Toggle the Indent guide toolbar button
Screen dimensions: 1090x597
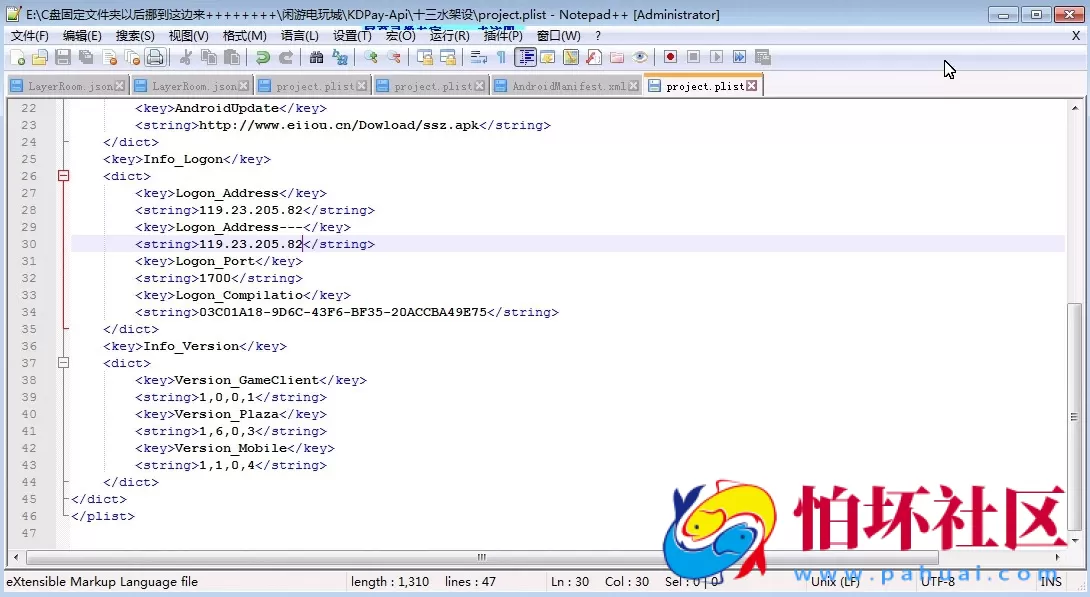[x=525, y=58]
